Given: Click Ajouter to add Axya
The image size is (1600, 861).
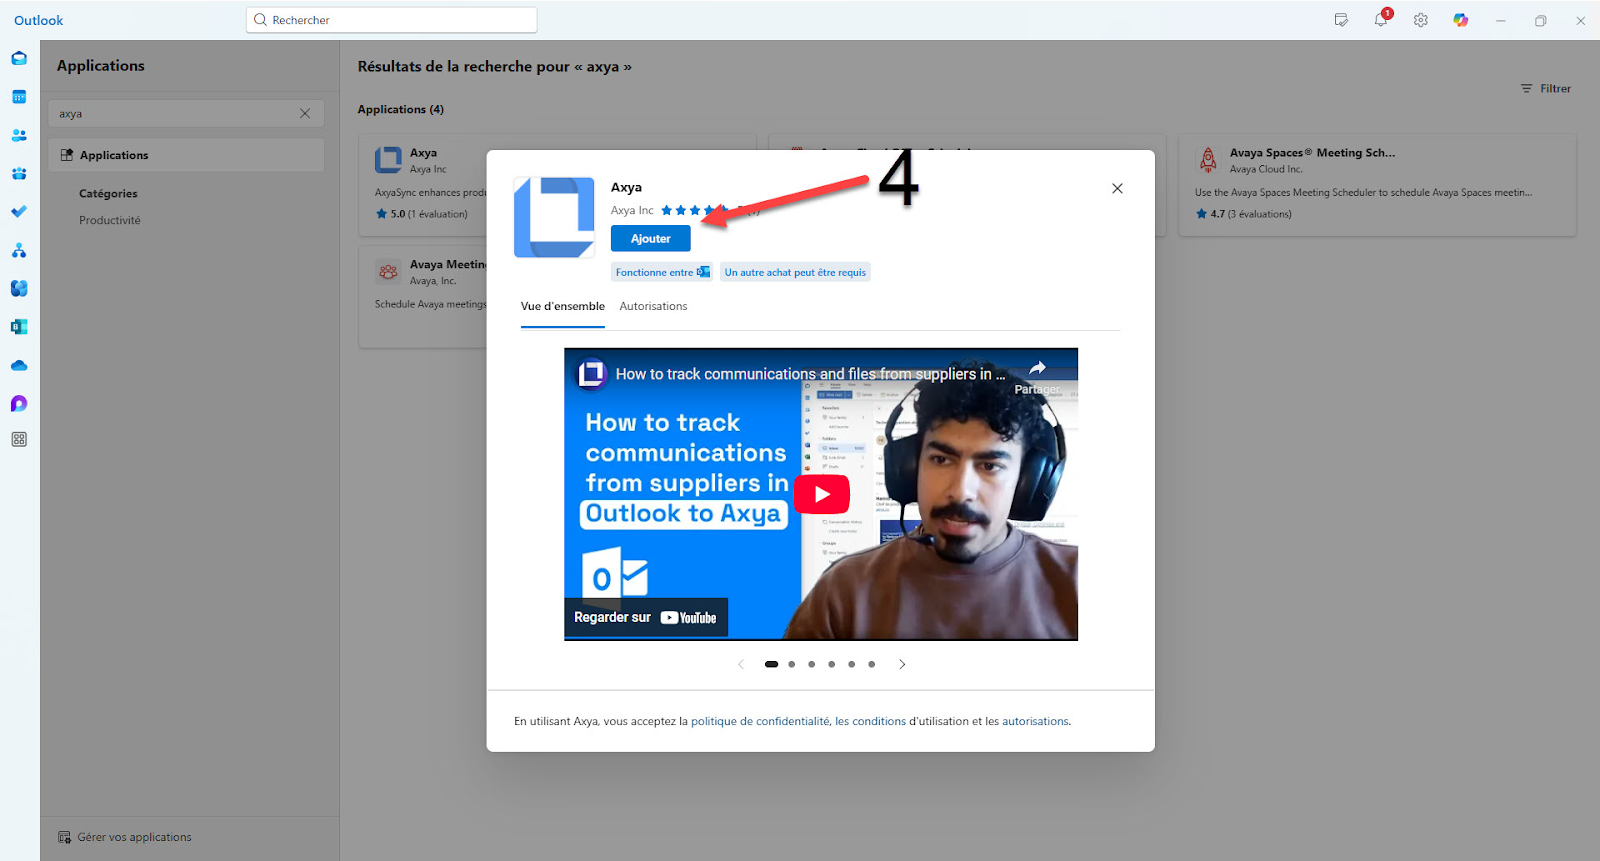Looking at the screenshot, I should coord(650,239).
